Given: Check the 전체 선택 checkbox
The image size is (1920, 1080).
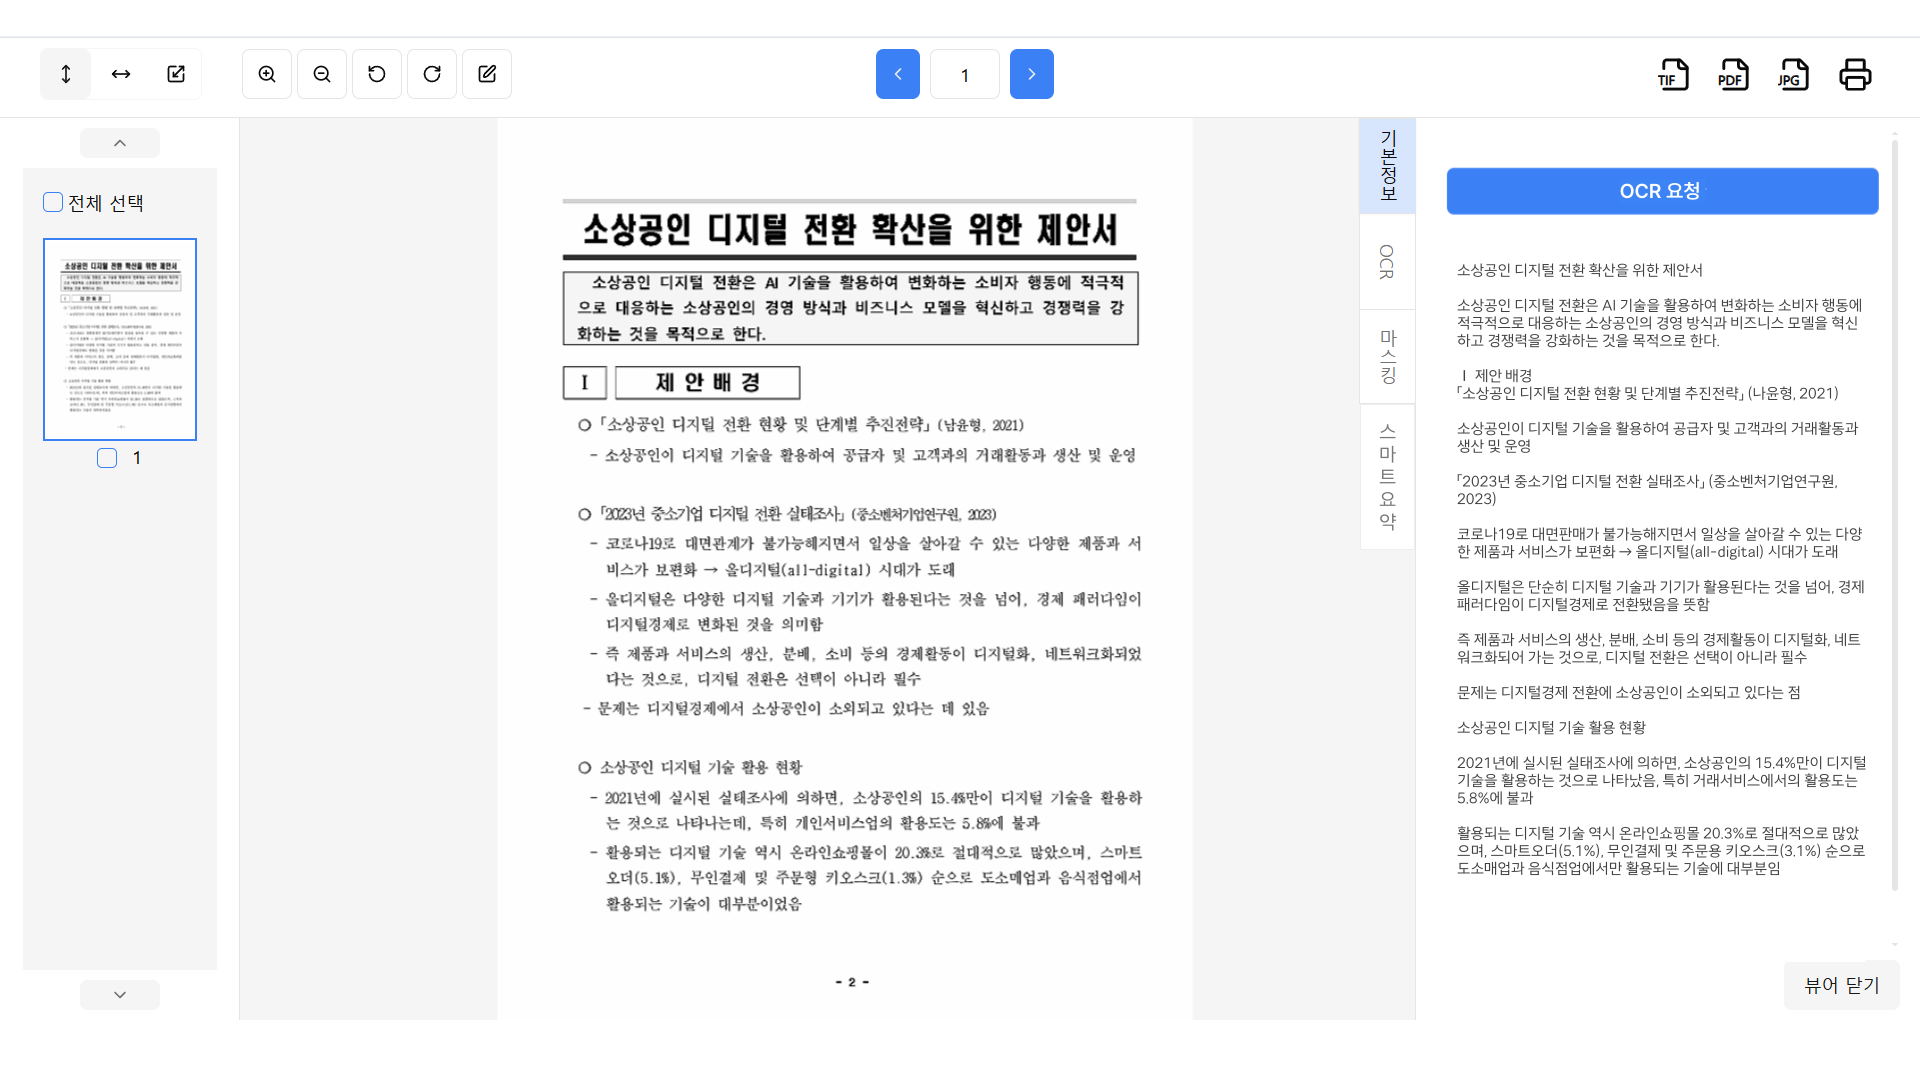Looking at the screenshot, I should (53, 202).
